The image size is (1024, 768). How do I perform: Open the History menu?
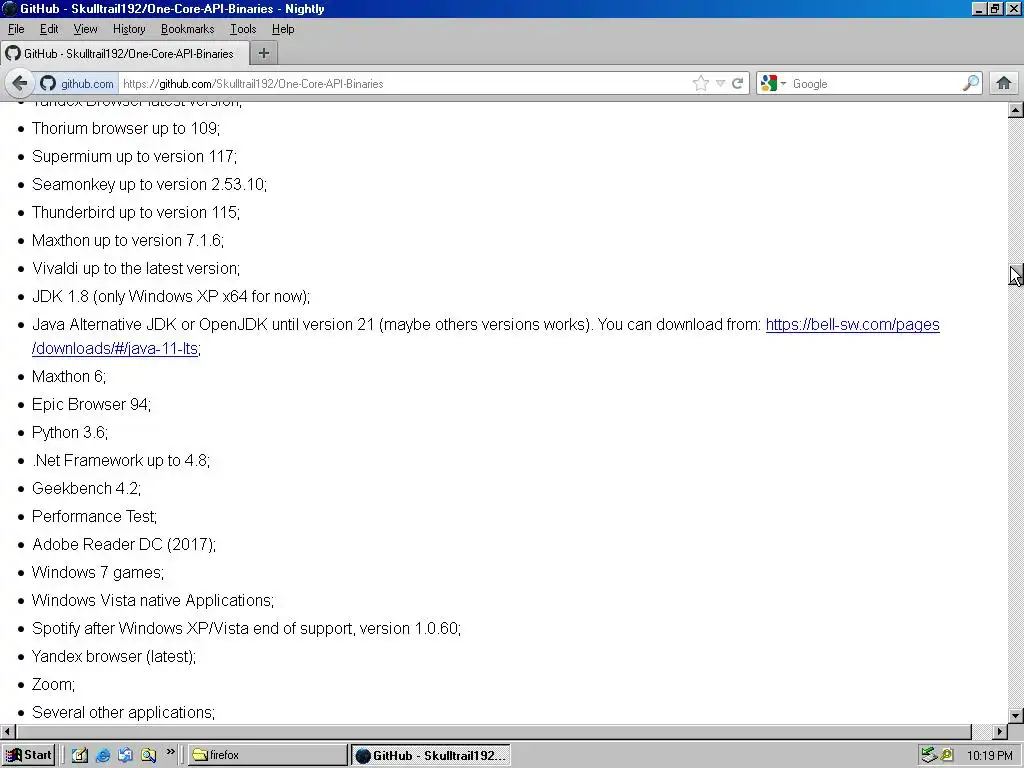[129, 29]
